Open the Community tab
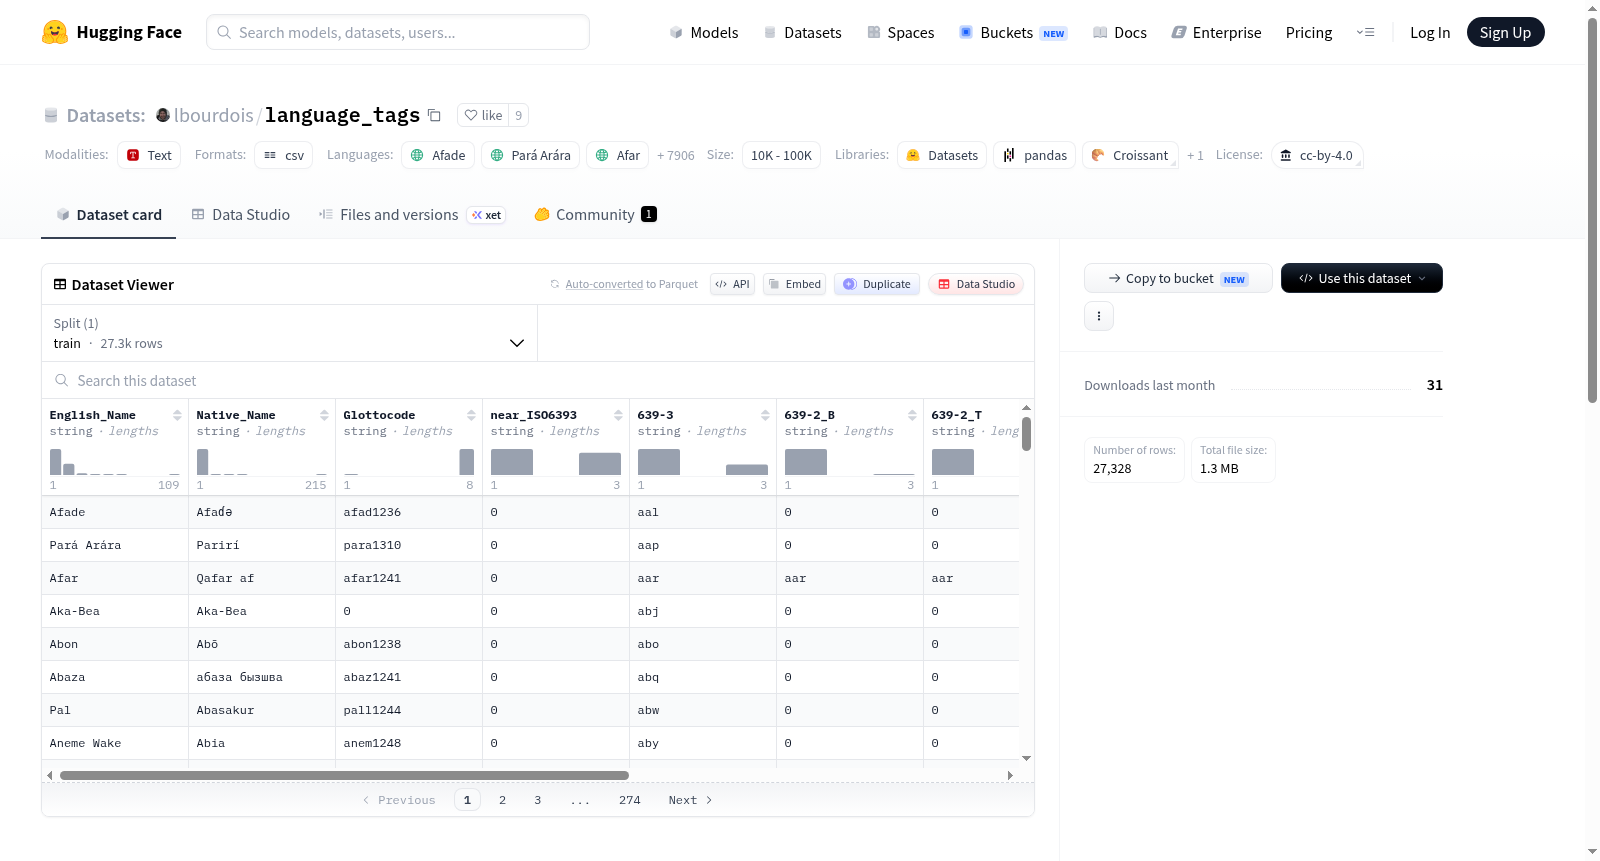 595,214
